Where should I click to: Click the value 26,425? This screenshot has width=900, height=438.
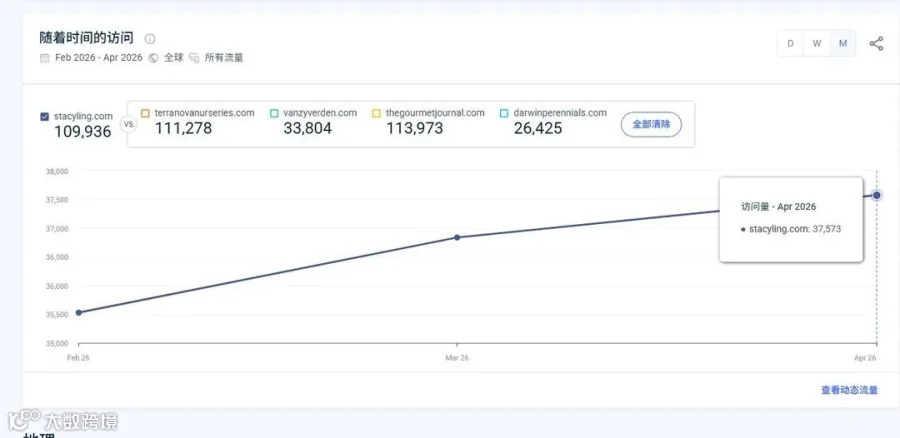pyautogui.click(x=538, y=128)
